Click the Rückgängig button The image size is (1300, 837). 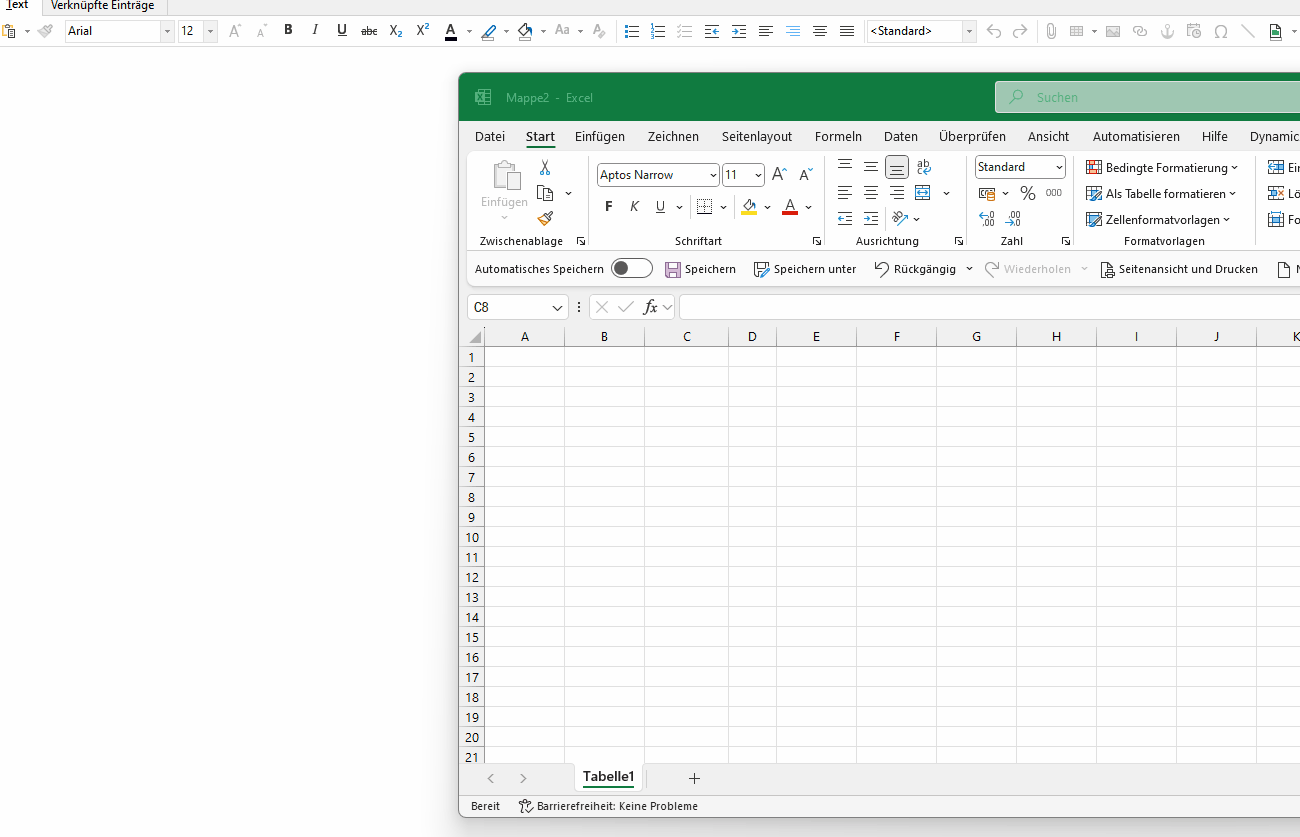pos(915,269)
